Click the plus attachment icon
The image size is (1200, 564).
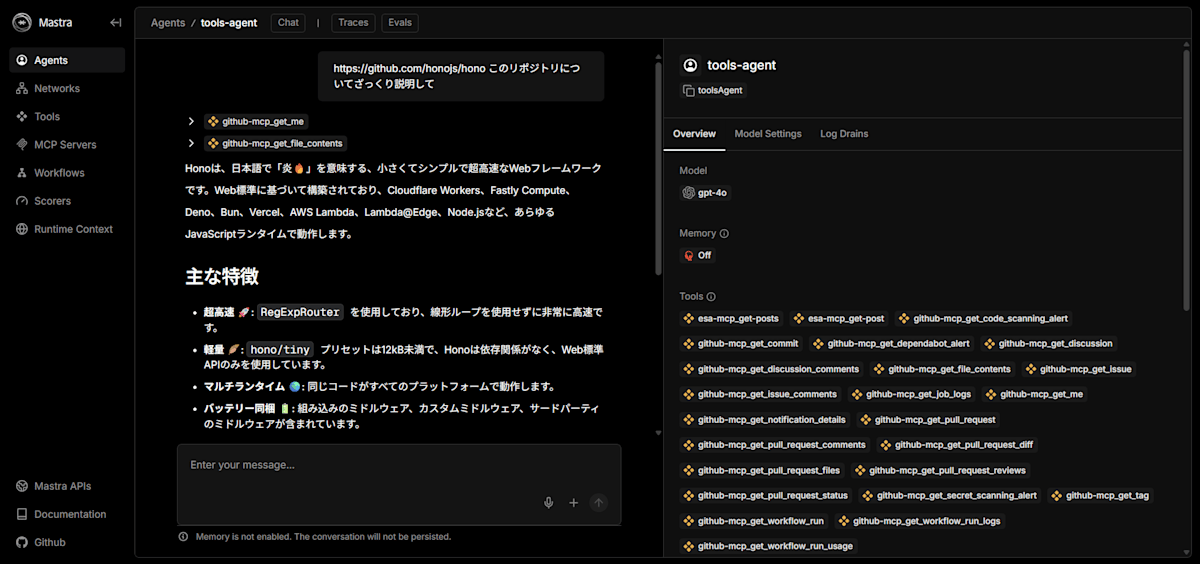pyautogui.click(x=574, y=503)
